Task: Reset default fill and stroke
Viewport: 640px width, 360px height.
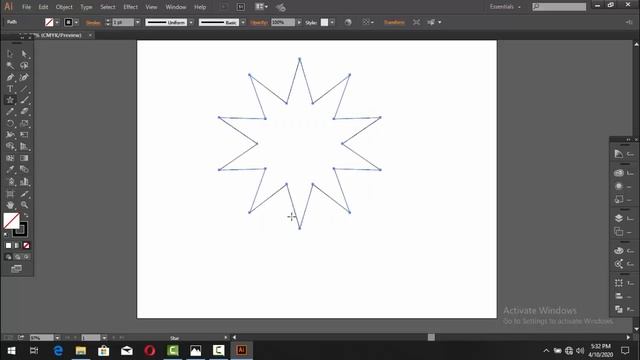Action: click(x=6, y=235)
